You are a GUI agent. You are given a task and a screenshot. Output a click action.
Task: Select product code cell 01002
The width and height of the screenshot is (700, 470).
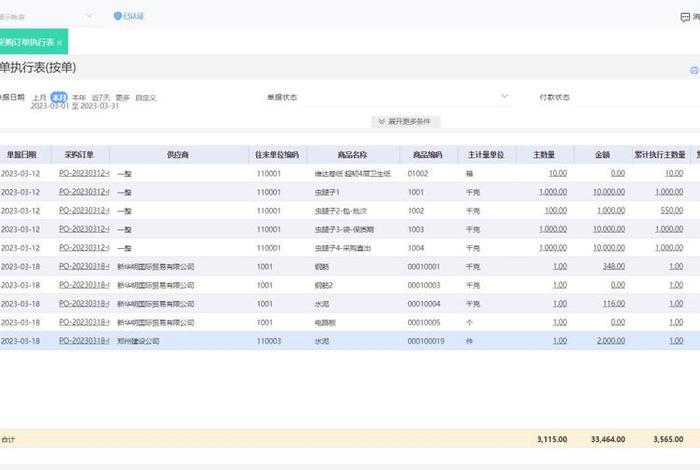[x=417, y=173]
